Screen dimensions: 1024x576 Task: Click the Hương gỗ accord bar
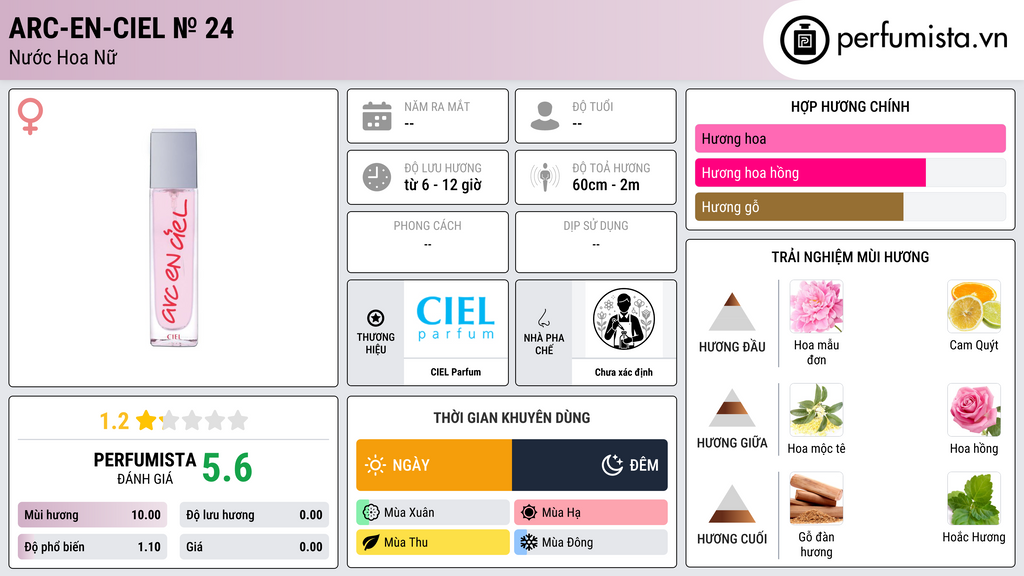pyautogui.click(x=850, y=206)
